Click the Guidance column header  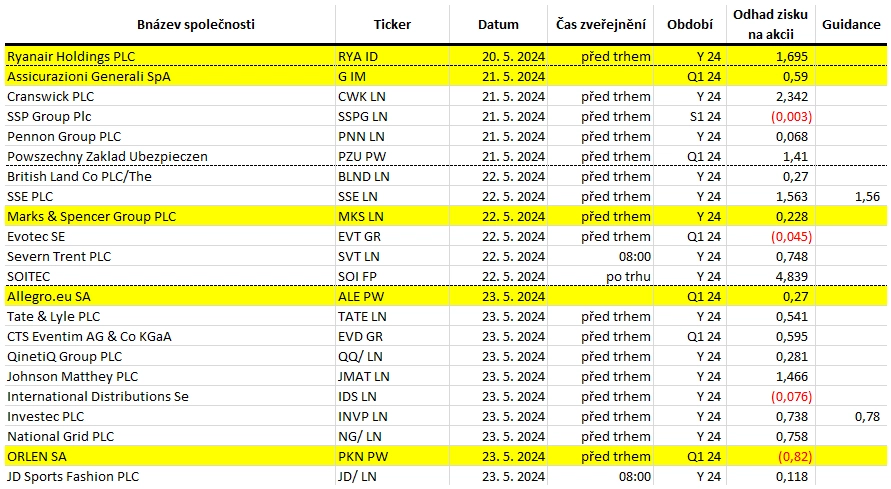pos(851,24)
